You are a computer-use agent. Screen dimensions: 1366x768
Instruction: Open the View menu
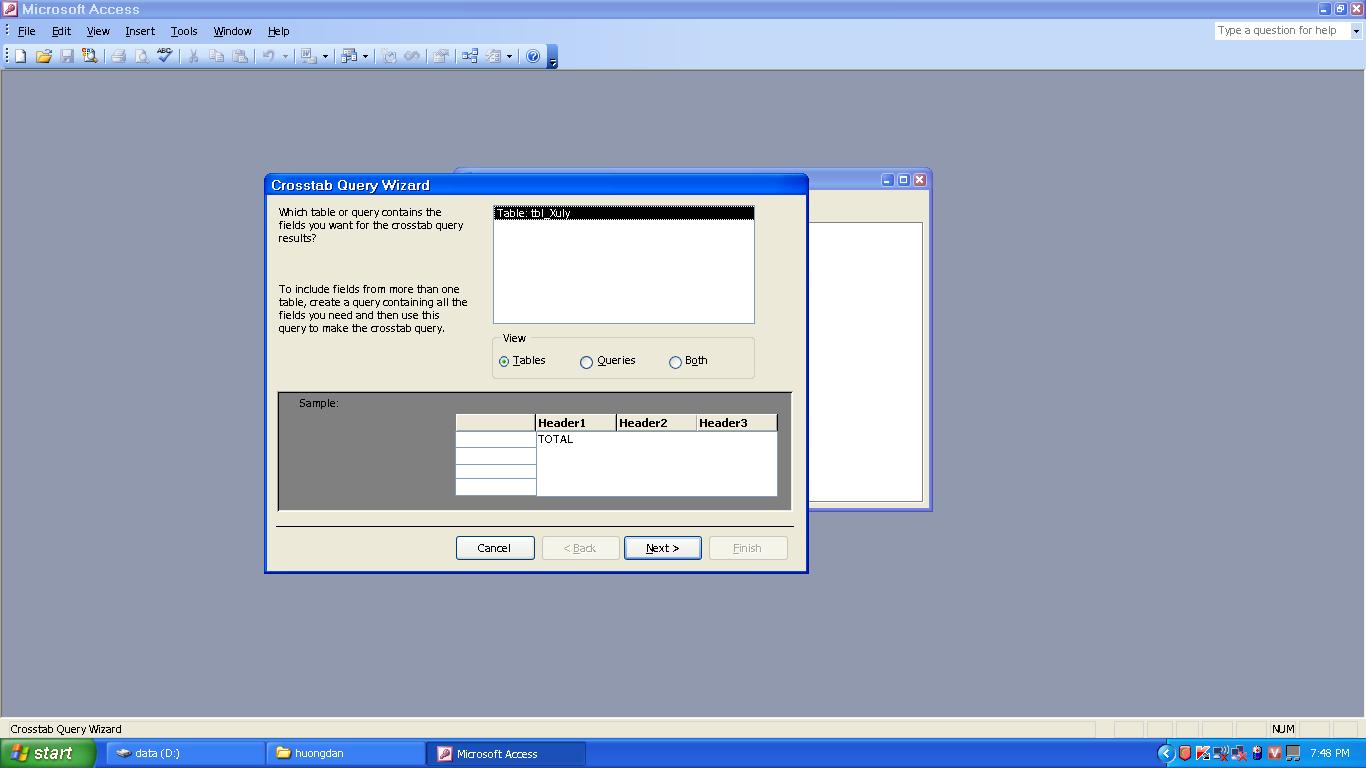pyautogui.click(x=98, y=31)
